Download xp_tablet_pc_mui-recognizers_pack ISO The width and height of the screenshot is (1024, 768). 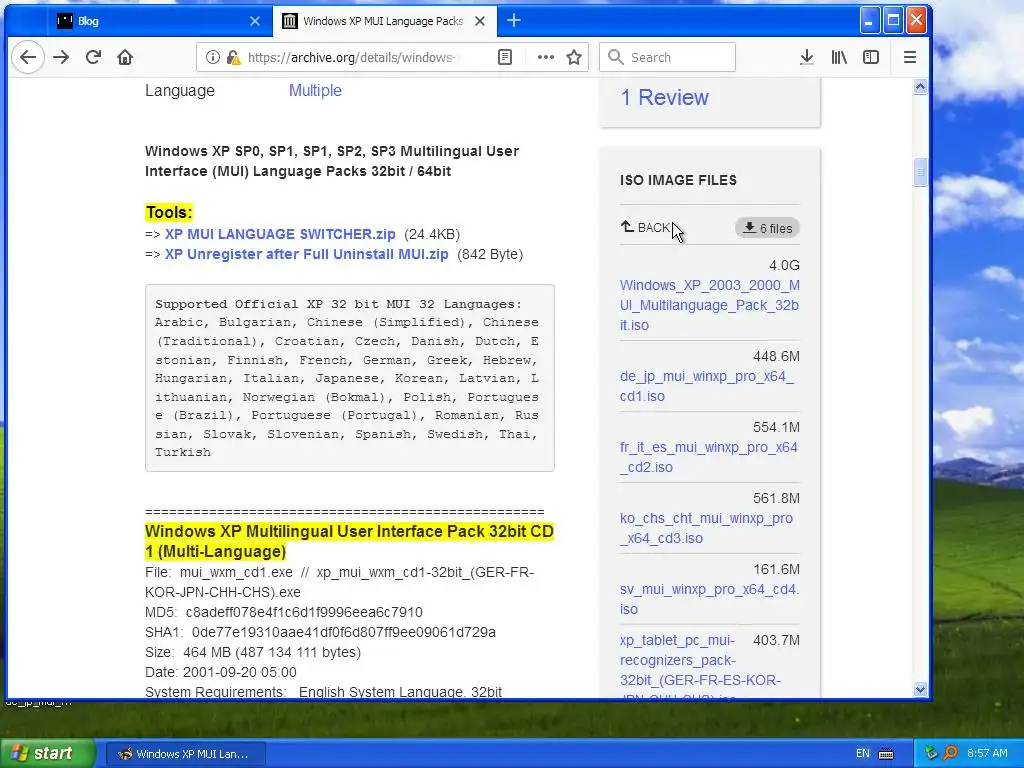pos(700,667)
